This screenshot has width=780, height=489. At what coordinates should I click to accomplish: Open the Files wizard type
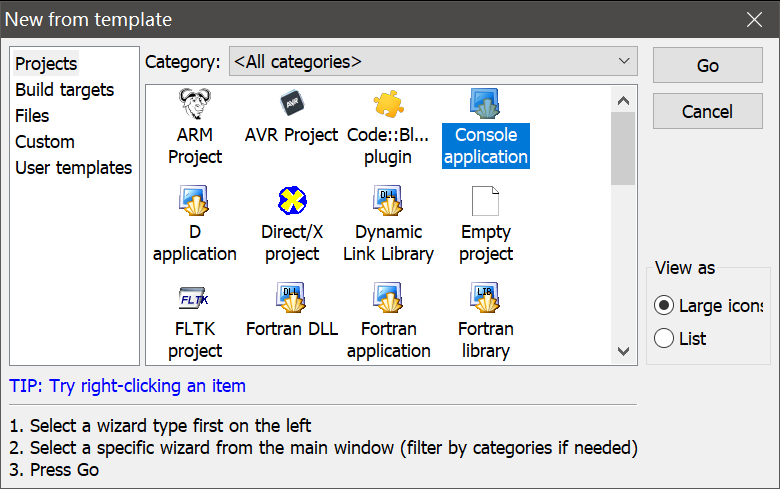[32, 116]
